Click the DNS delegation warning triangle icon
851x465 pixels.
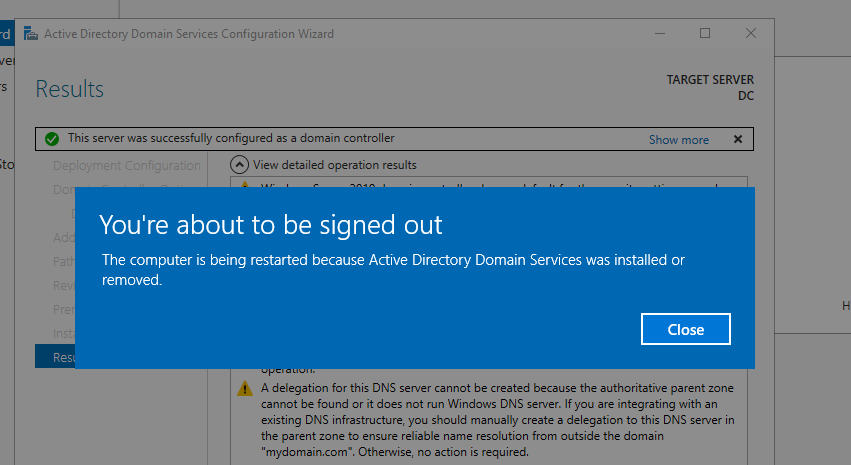click(x=245, y=388)
